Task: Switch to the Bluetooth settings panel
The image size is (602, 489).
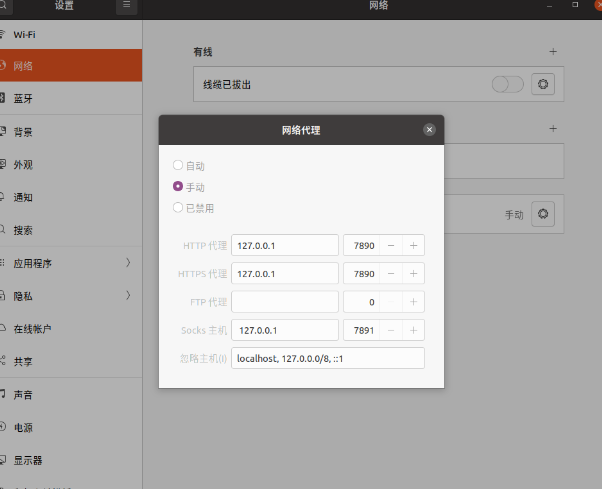Action: click(x=70, y=99)
